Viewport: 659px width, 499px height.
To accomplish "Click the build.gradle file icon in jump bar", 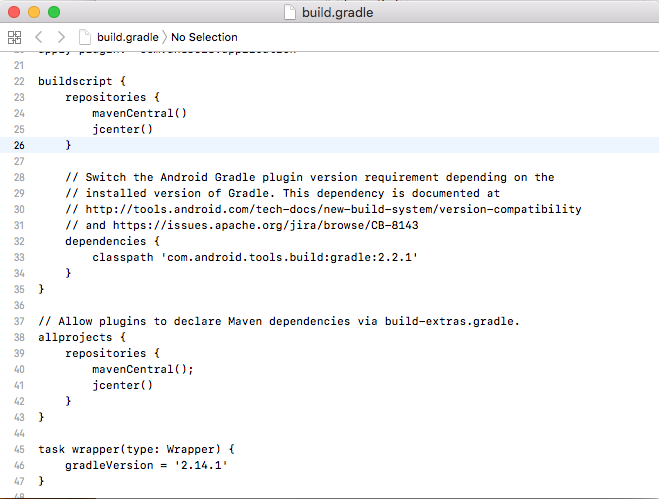I will [86, 36].
